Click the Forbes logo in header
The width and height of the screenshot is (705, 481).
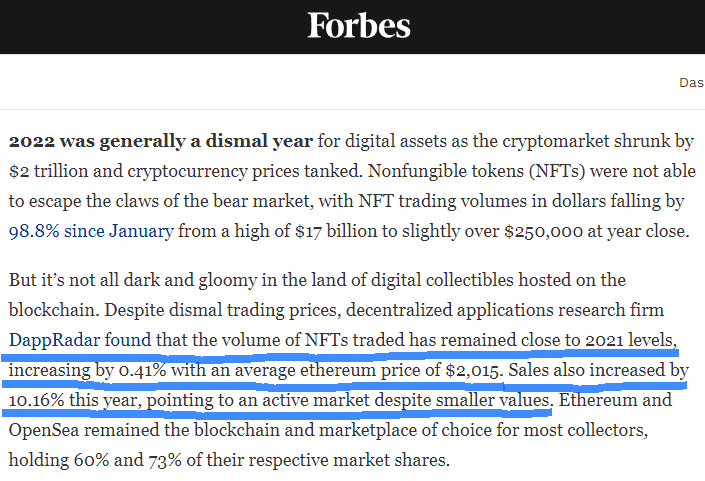tap(359, 26)
